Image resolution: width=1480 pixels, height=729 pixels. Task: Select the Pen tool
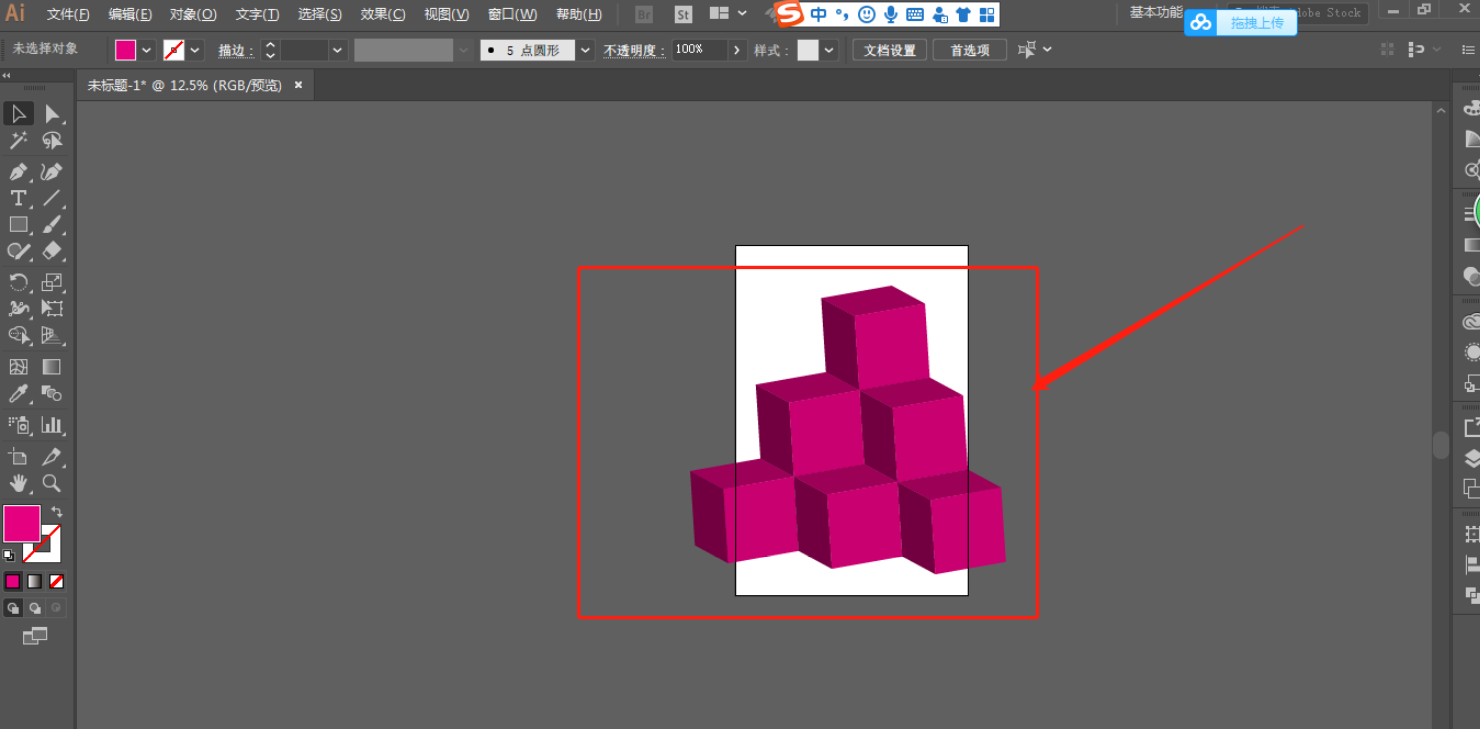[18, 172]
